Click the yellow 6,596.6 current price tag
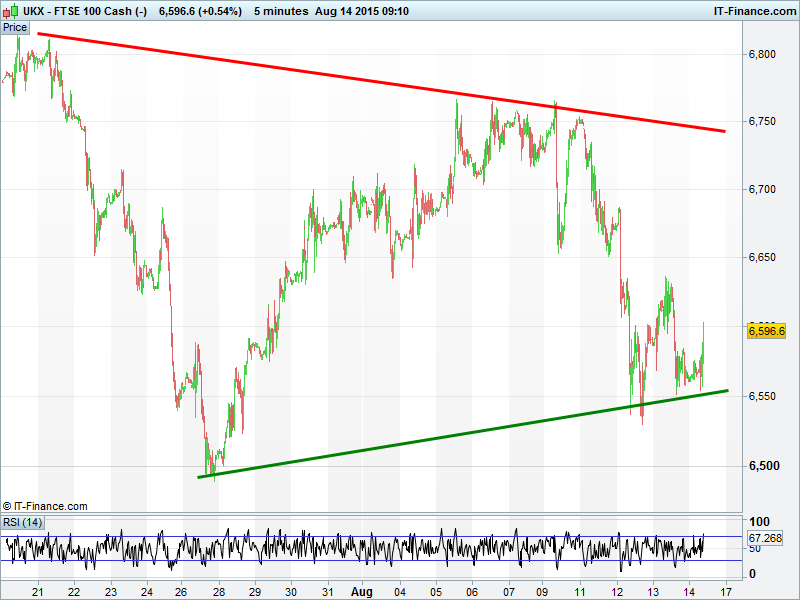Viewport: 800px width, 600px height. [x=767, y=331]
